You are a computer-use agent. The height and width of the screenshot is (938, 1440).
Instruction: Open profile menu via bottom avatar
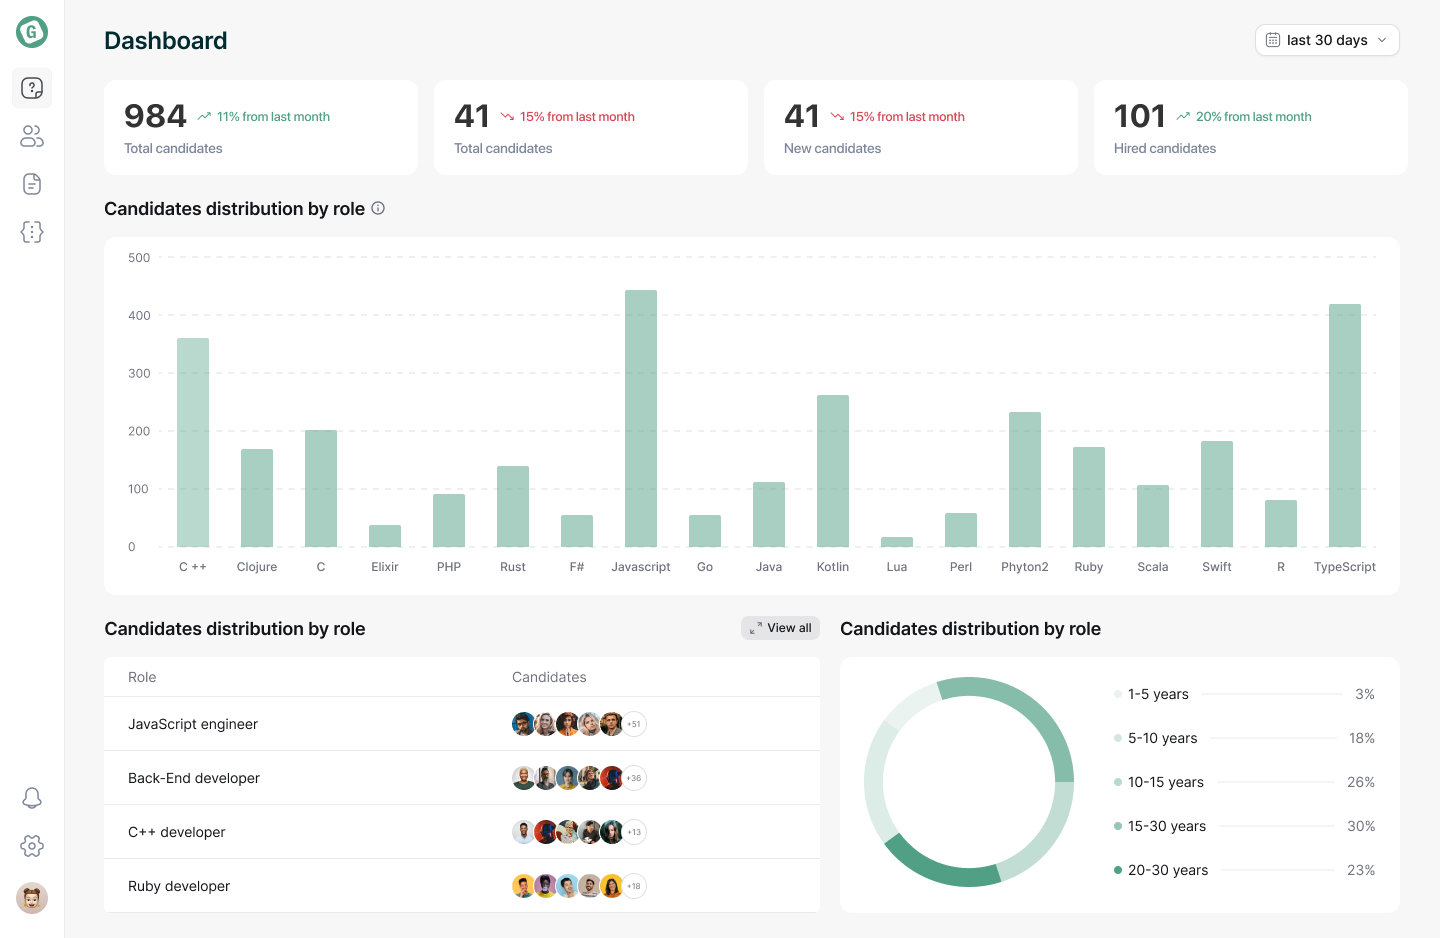pos(31,898)
